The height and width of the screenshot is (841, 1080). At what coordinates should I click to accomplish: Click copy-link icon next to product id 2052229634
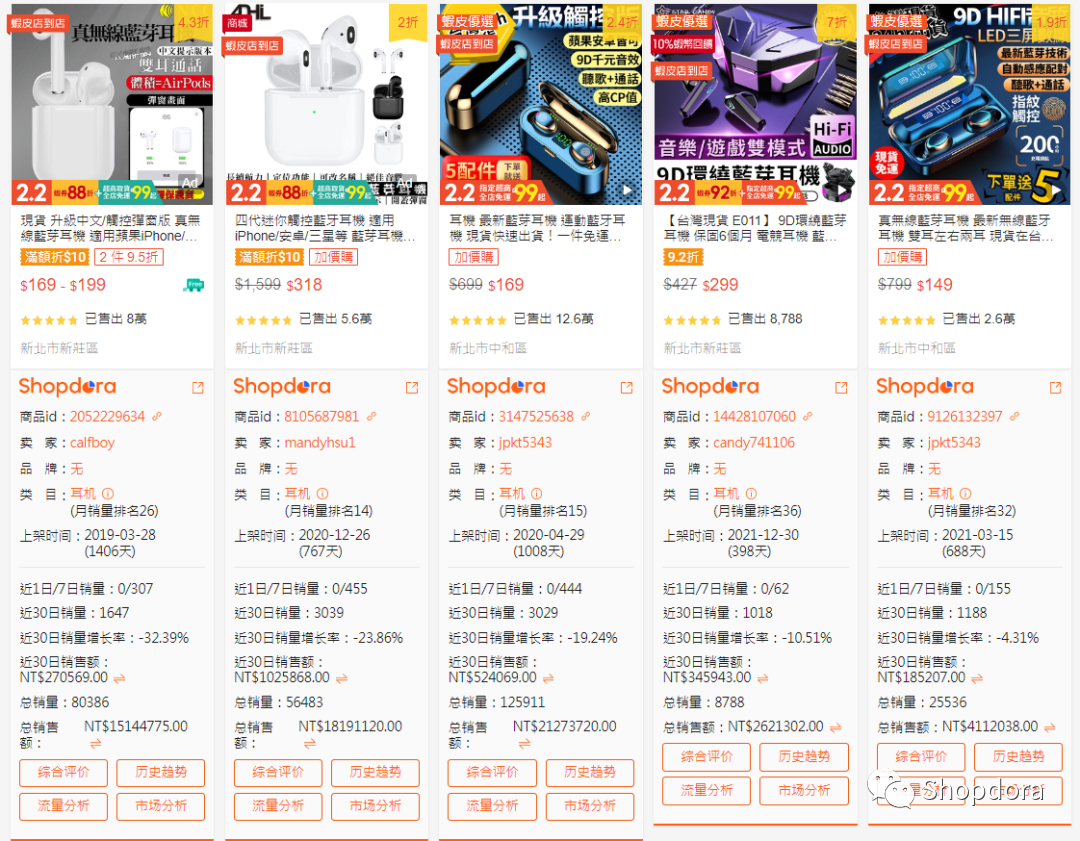(x=157, y=417)
